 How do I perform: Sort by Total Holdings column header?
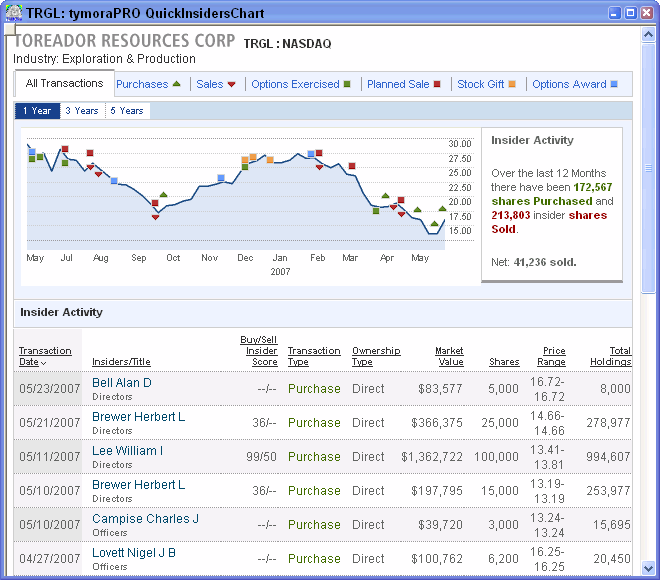pos(610,356)
